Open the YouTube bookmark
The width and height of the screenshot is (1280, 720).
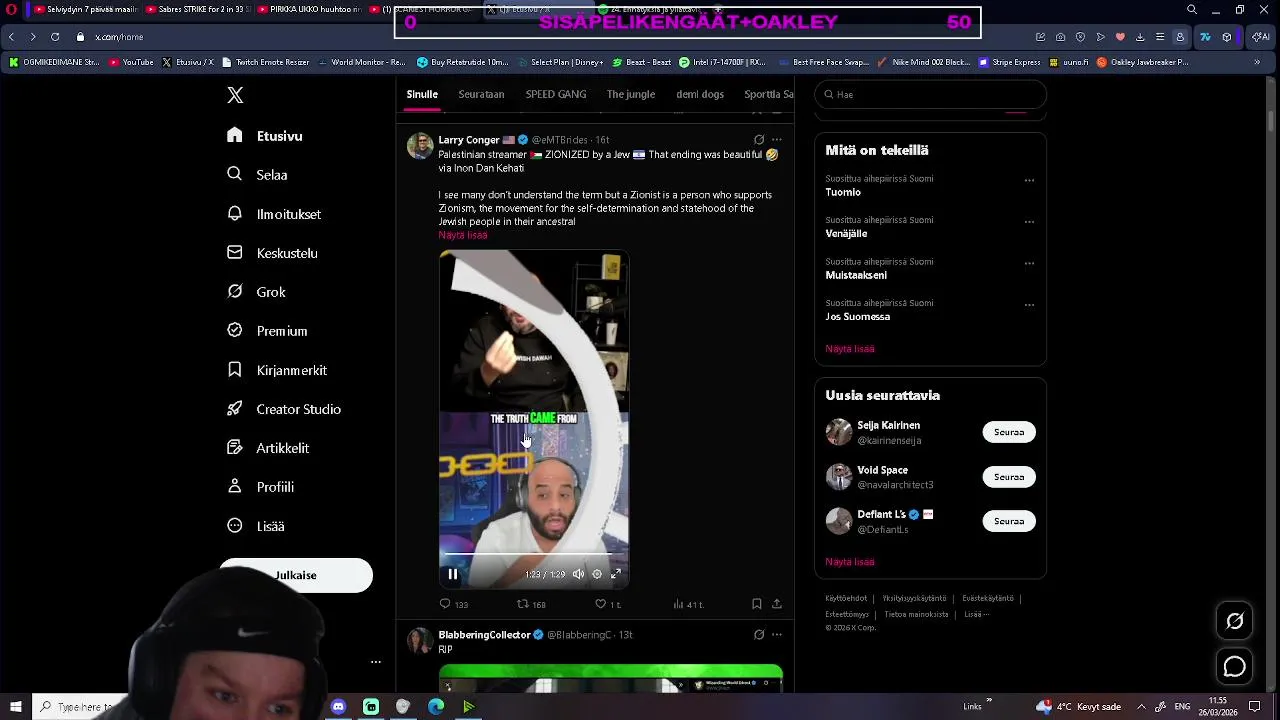tap(131, 62)
